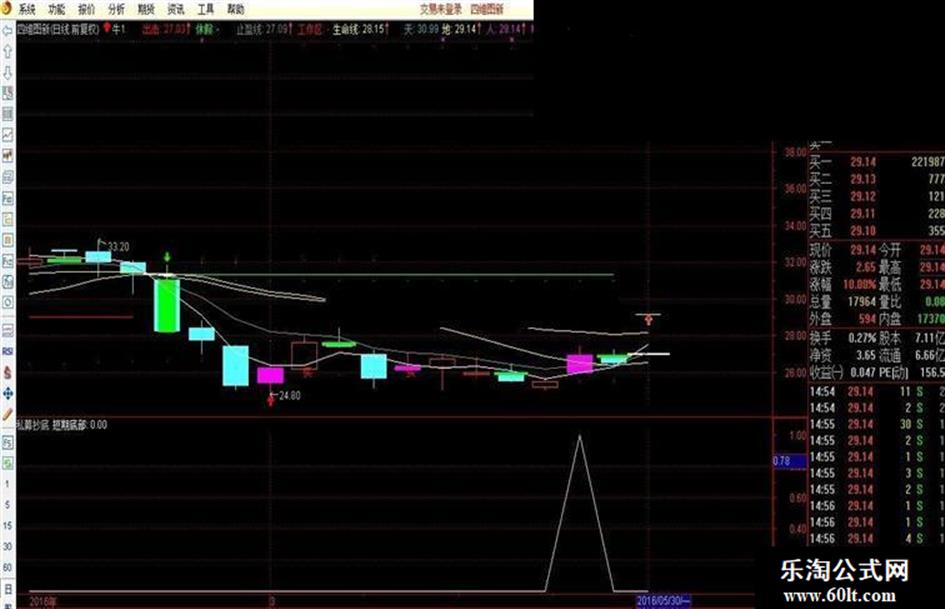Click the 收益(一) 0.047 value
This screenshot has width=945, height=609.
point(863,373)
